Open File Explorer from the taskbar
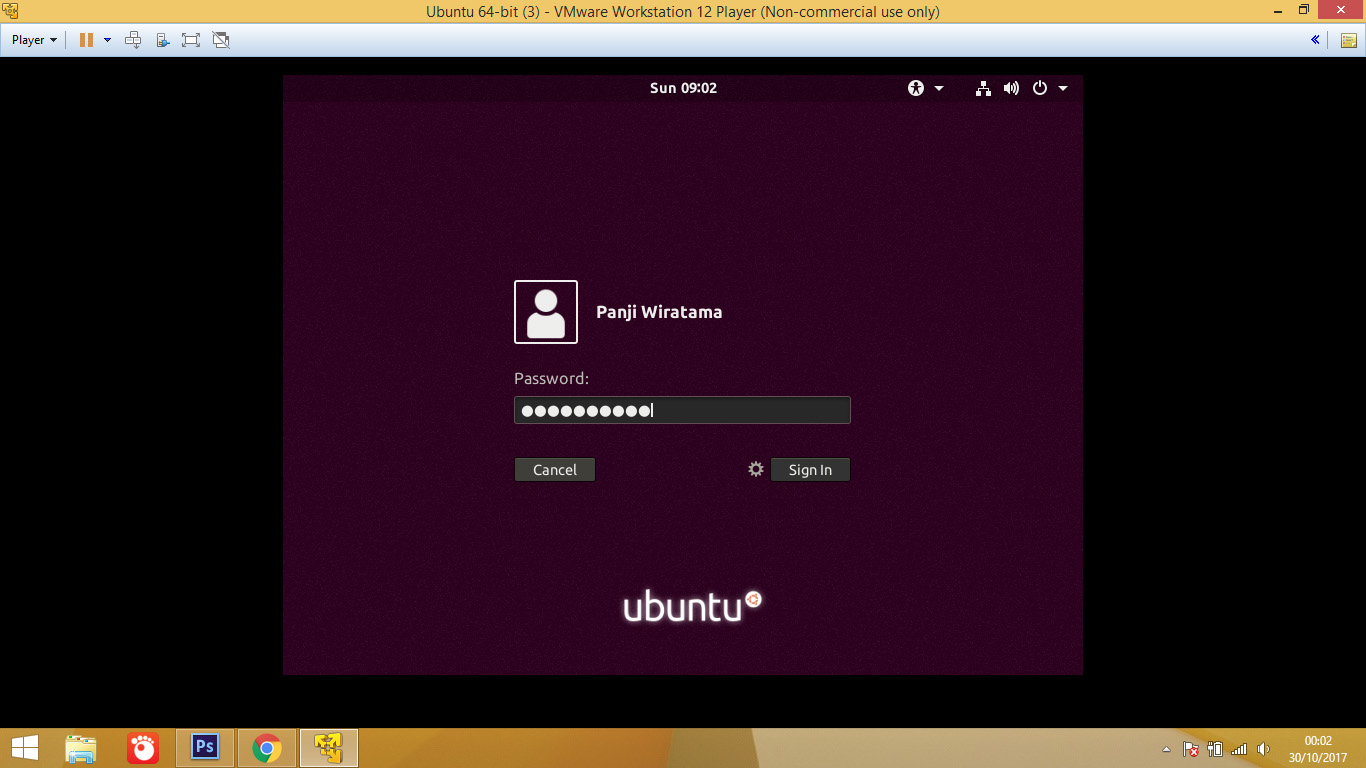The width and height of the screenshot is (1366, 768). click(x=81, y=748)
